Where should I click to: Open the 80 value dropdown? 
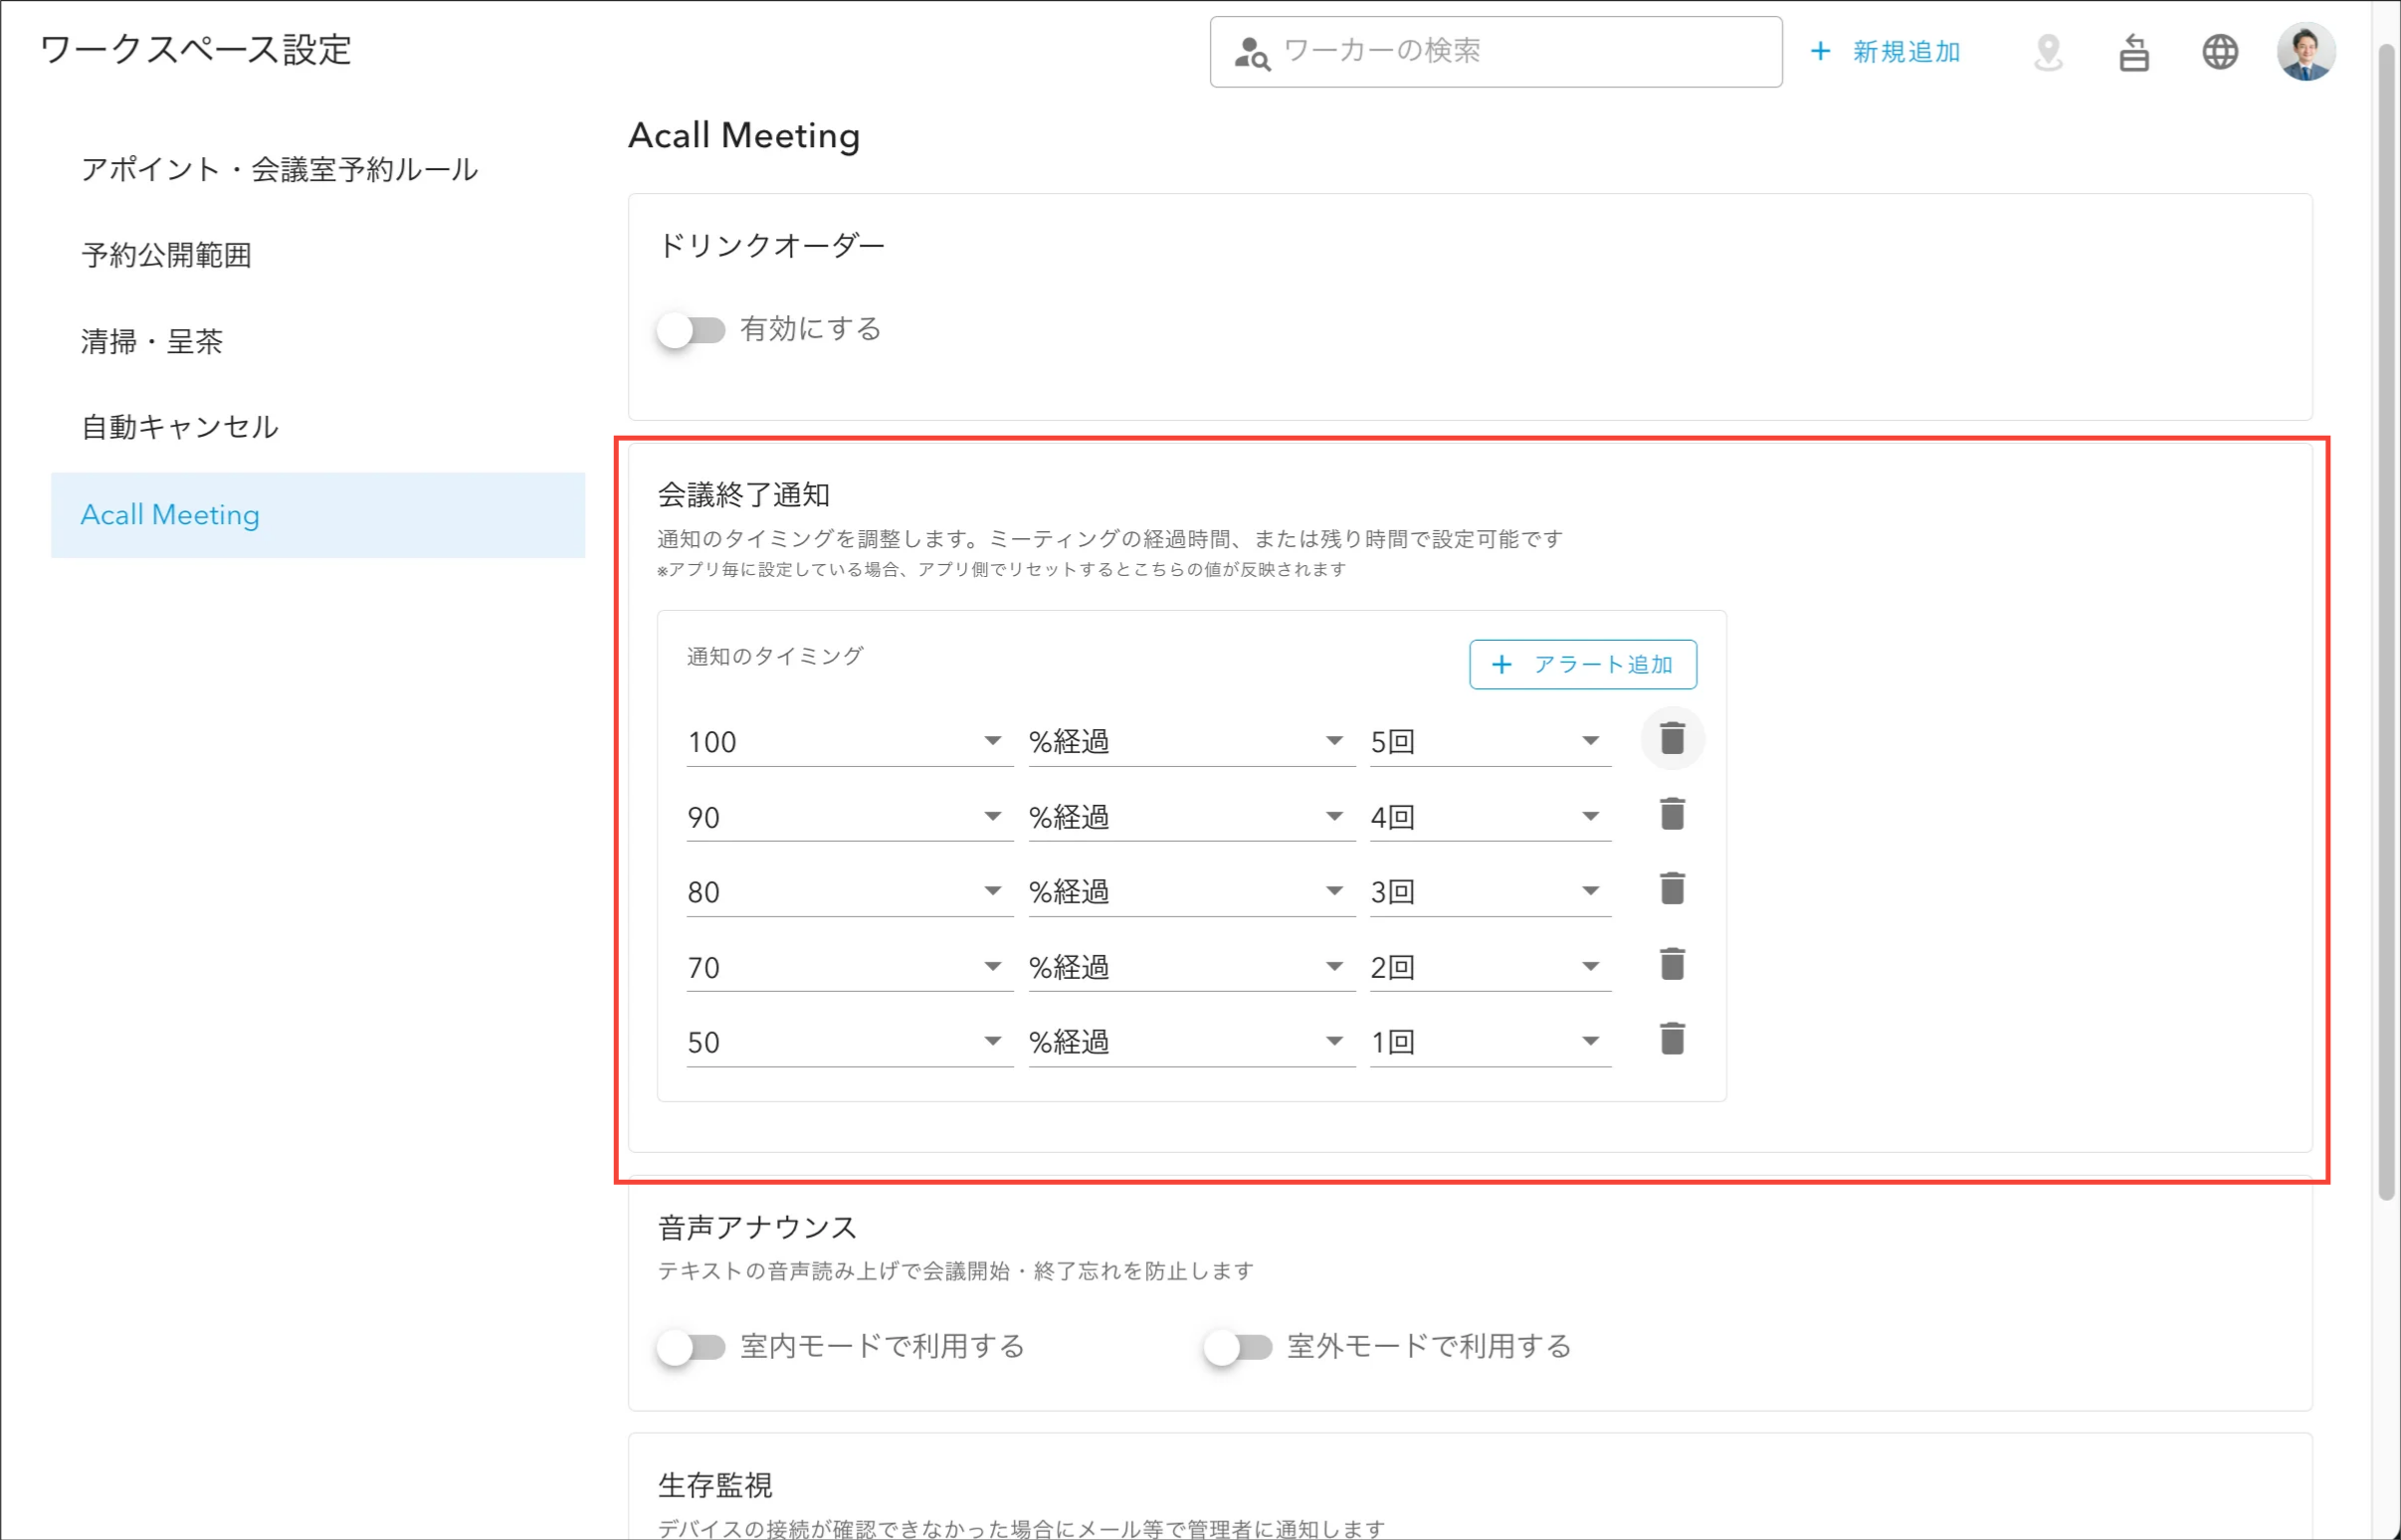pos(849,892)
